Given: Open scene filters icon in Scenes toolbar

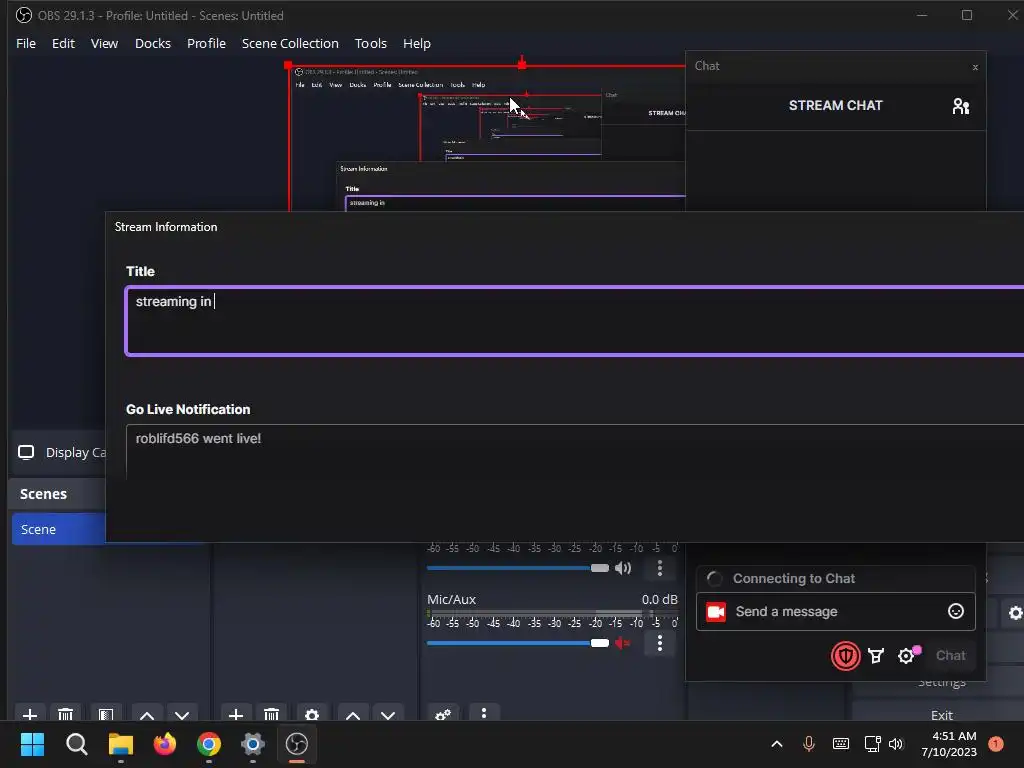Looking at the screenshot, I should pos(106,714).
